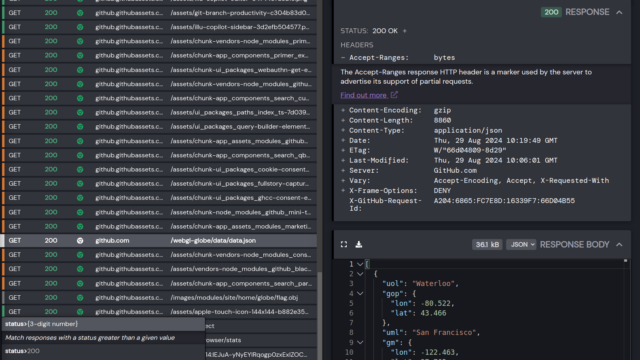This screenshot has width=640, height=360.
Task: Click source icon on webauthn-get-e row
Action: pyautogui.click(x=80, y=70)
